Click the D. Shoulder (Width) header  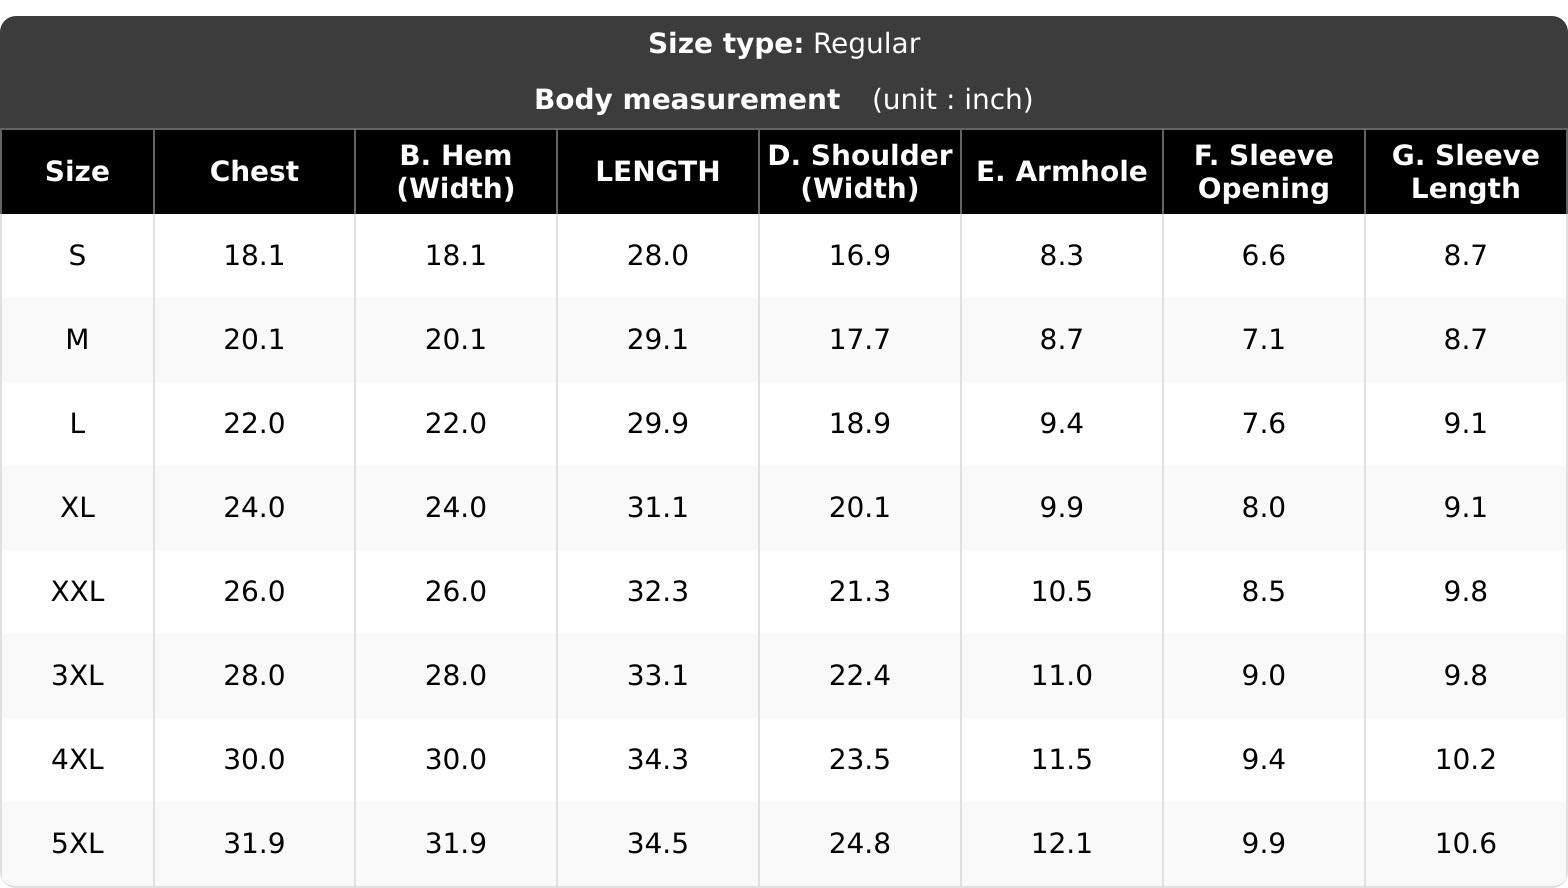860,172
